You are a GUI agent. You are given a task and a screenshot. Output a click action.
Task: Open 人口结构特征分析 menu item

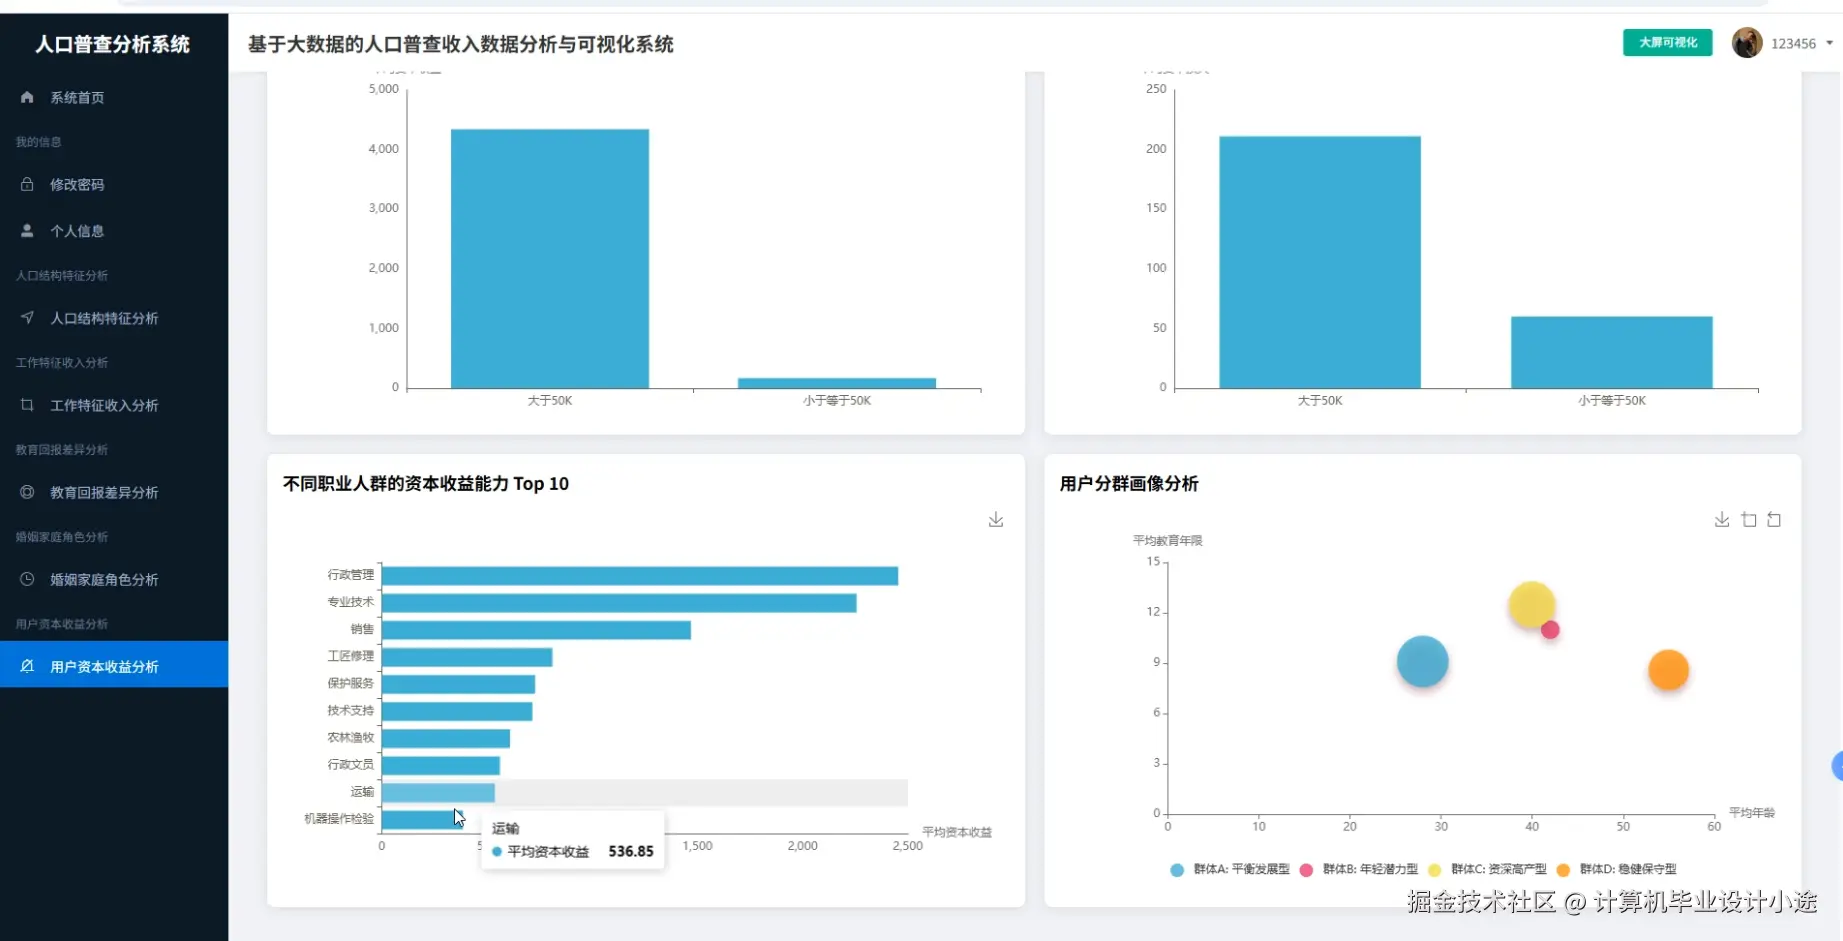click(x=114, y=318)
